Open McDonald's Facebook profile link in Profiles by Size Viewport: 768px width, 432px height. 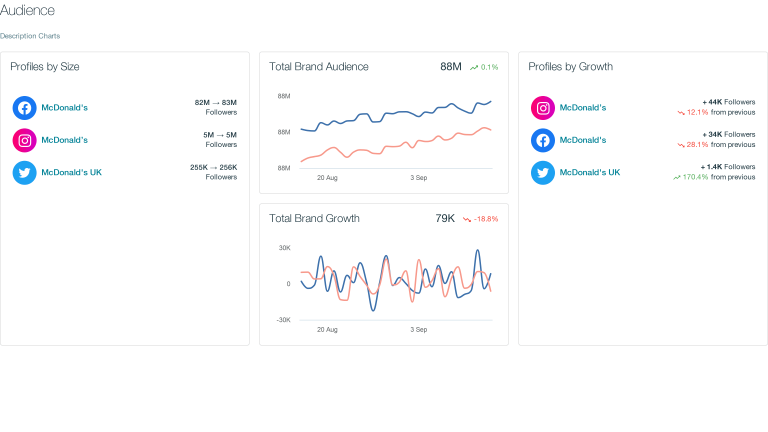click(x=64, y=108)
